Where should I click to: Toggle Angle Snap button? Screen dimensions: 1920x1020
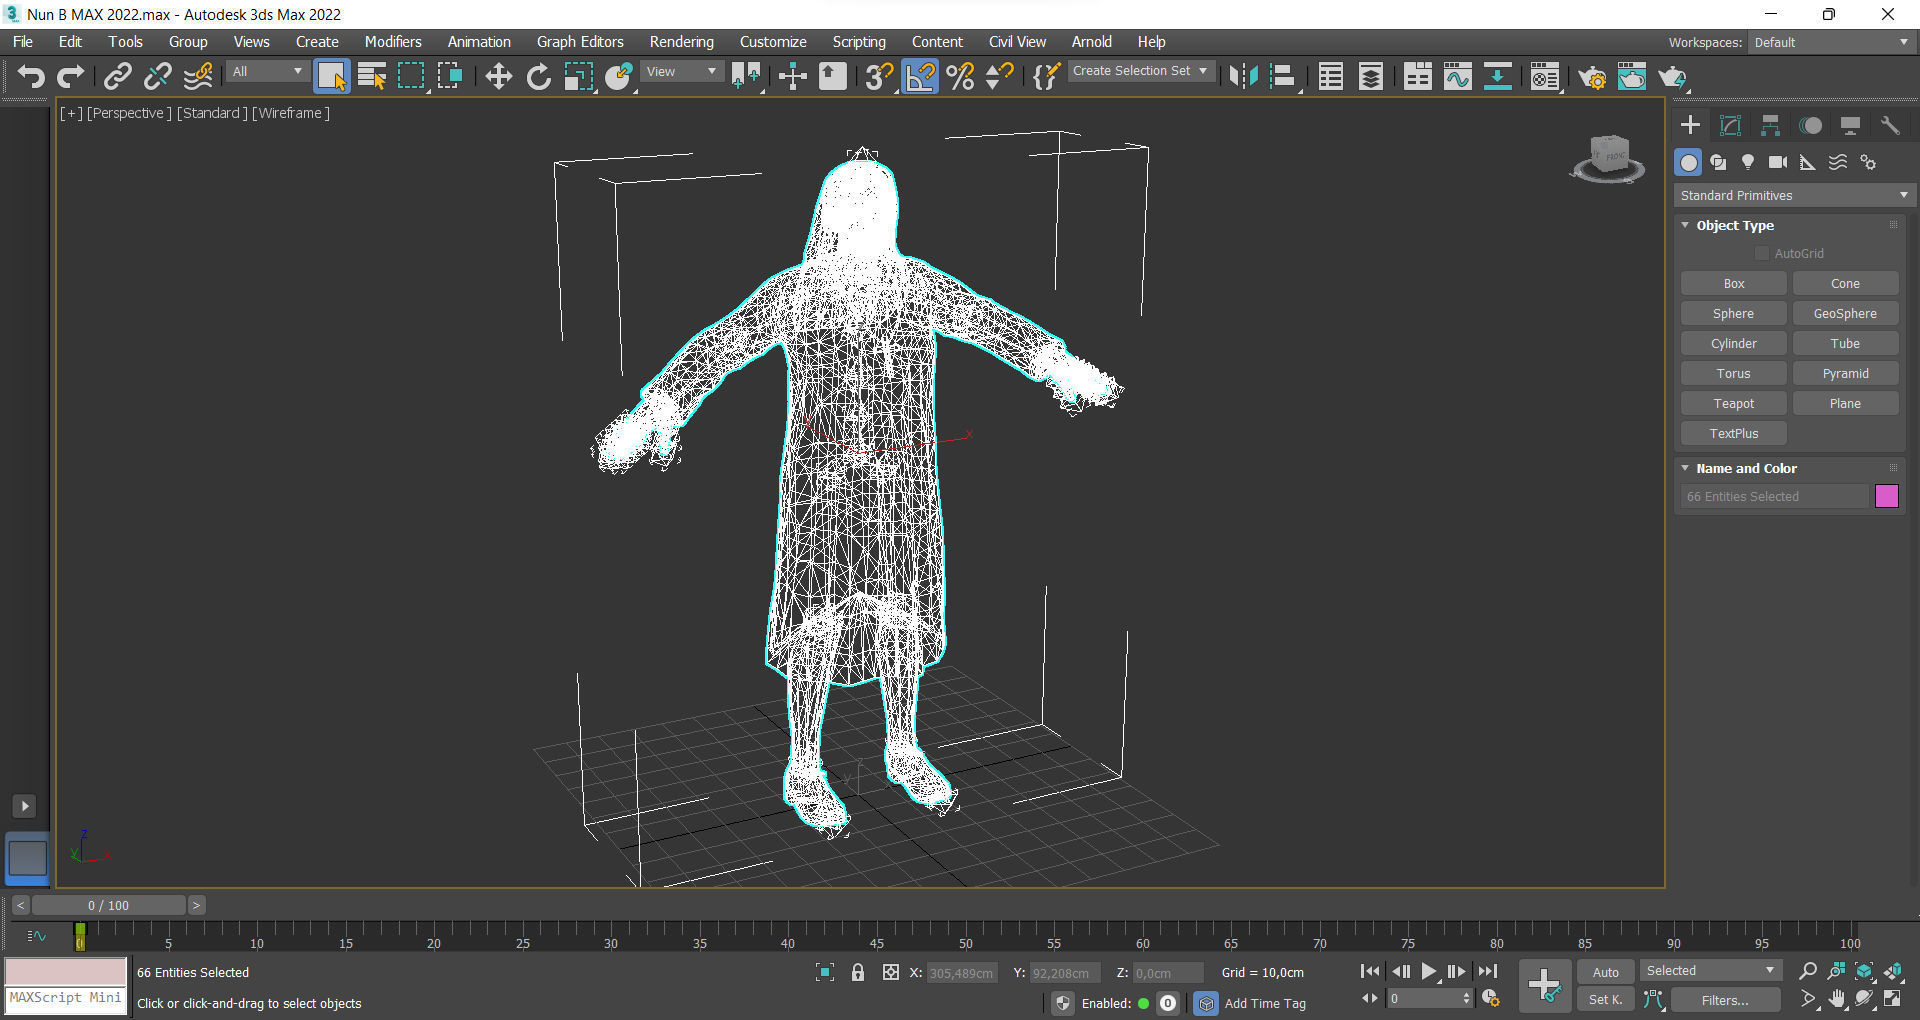click(x=920, y=77)
